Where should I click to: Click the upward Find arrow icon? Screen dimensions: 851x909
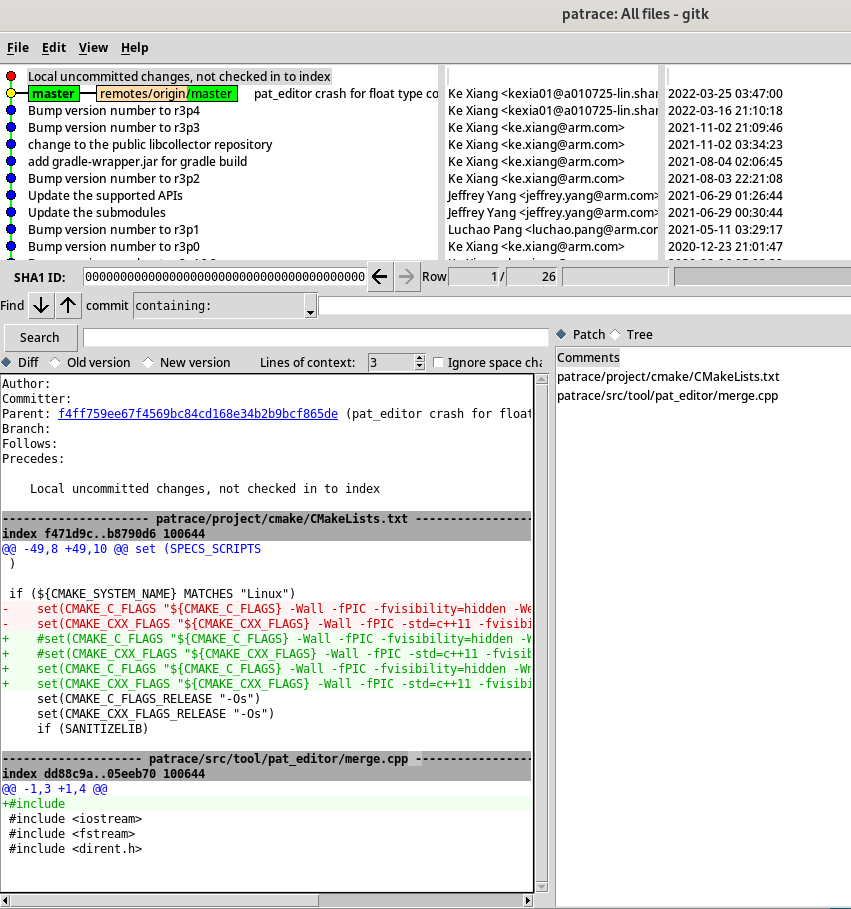click(66, 306)
